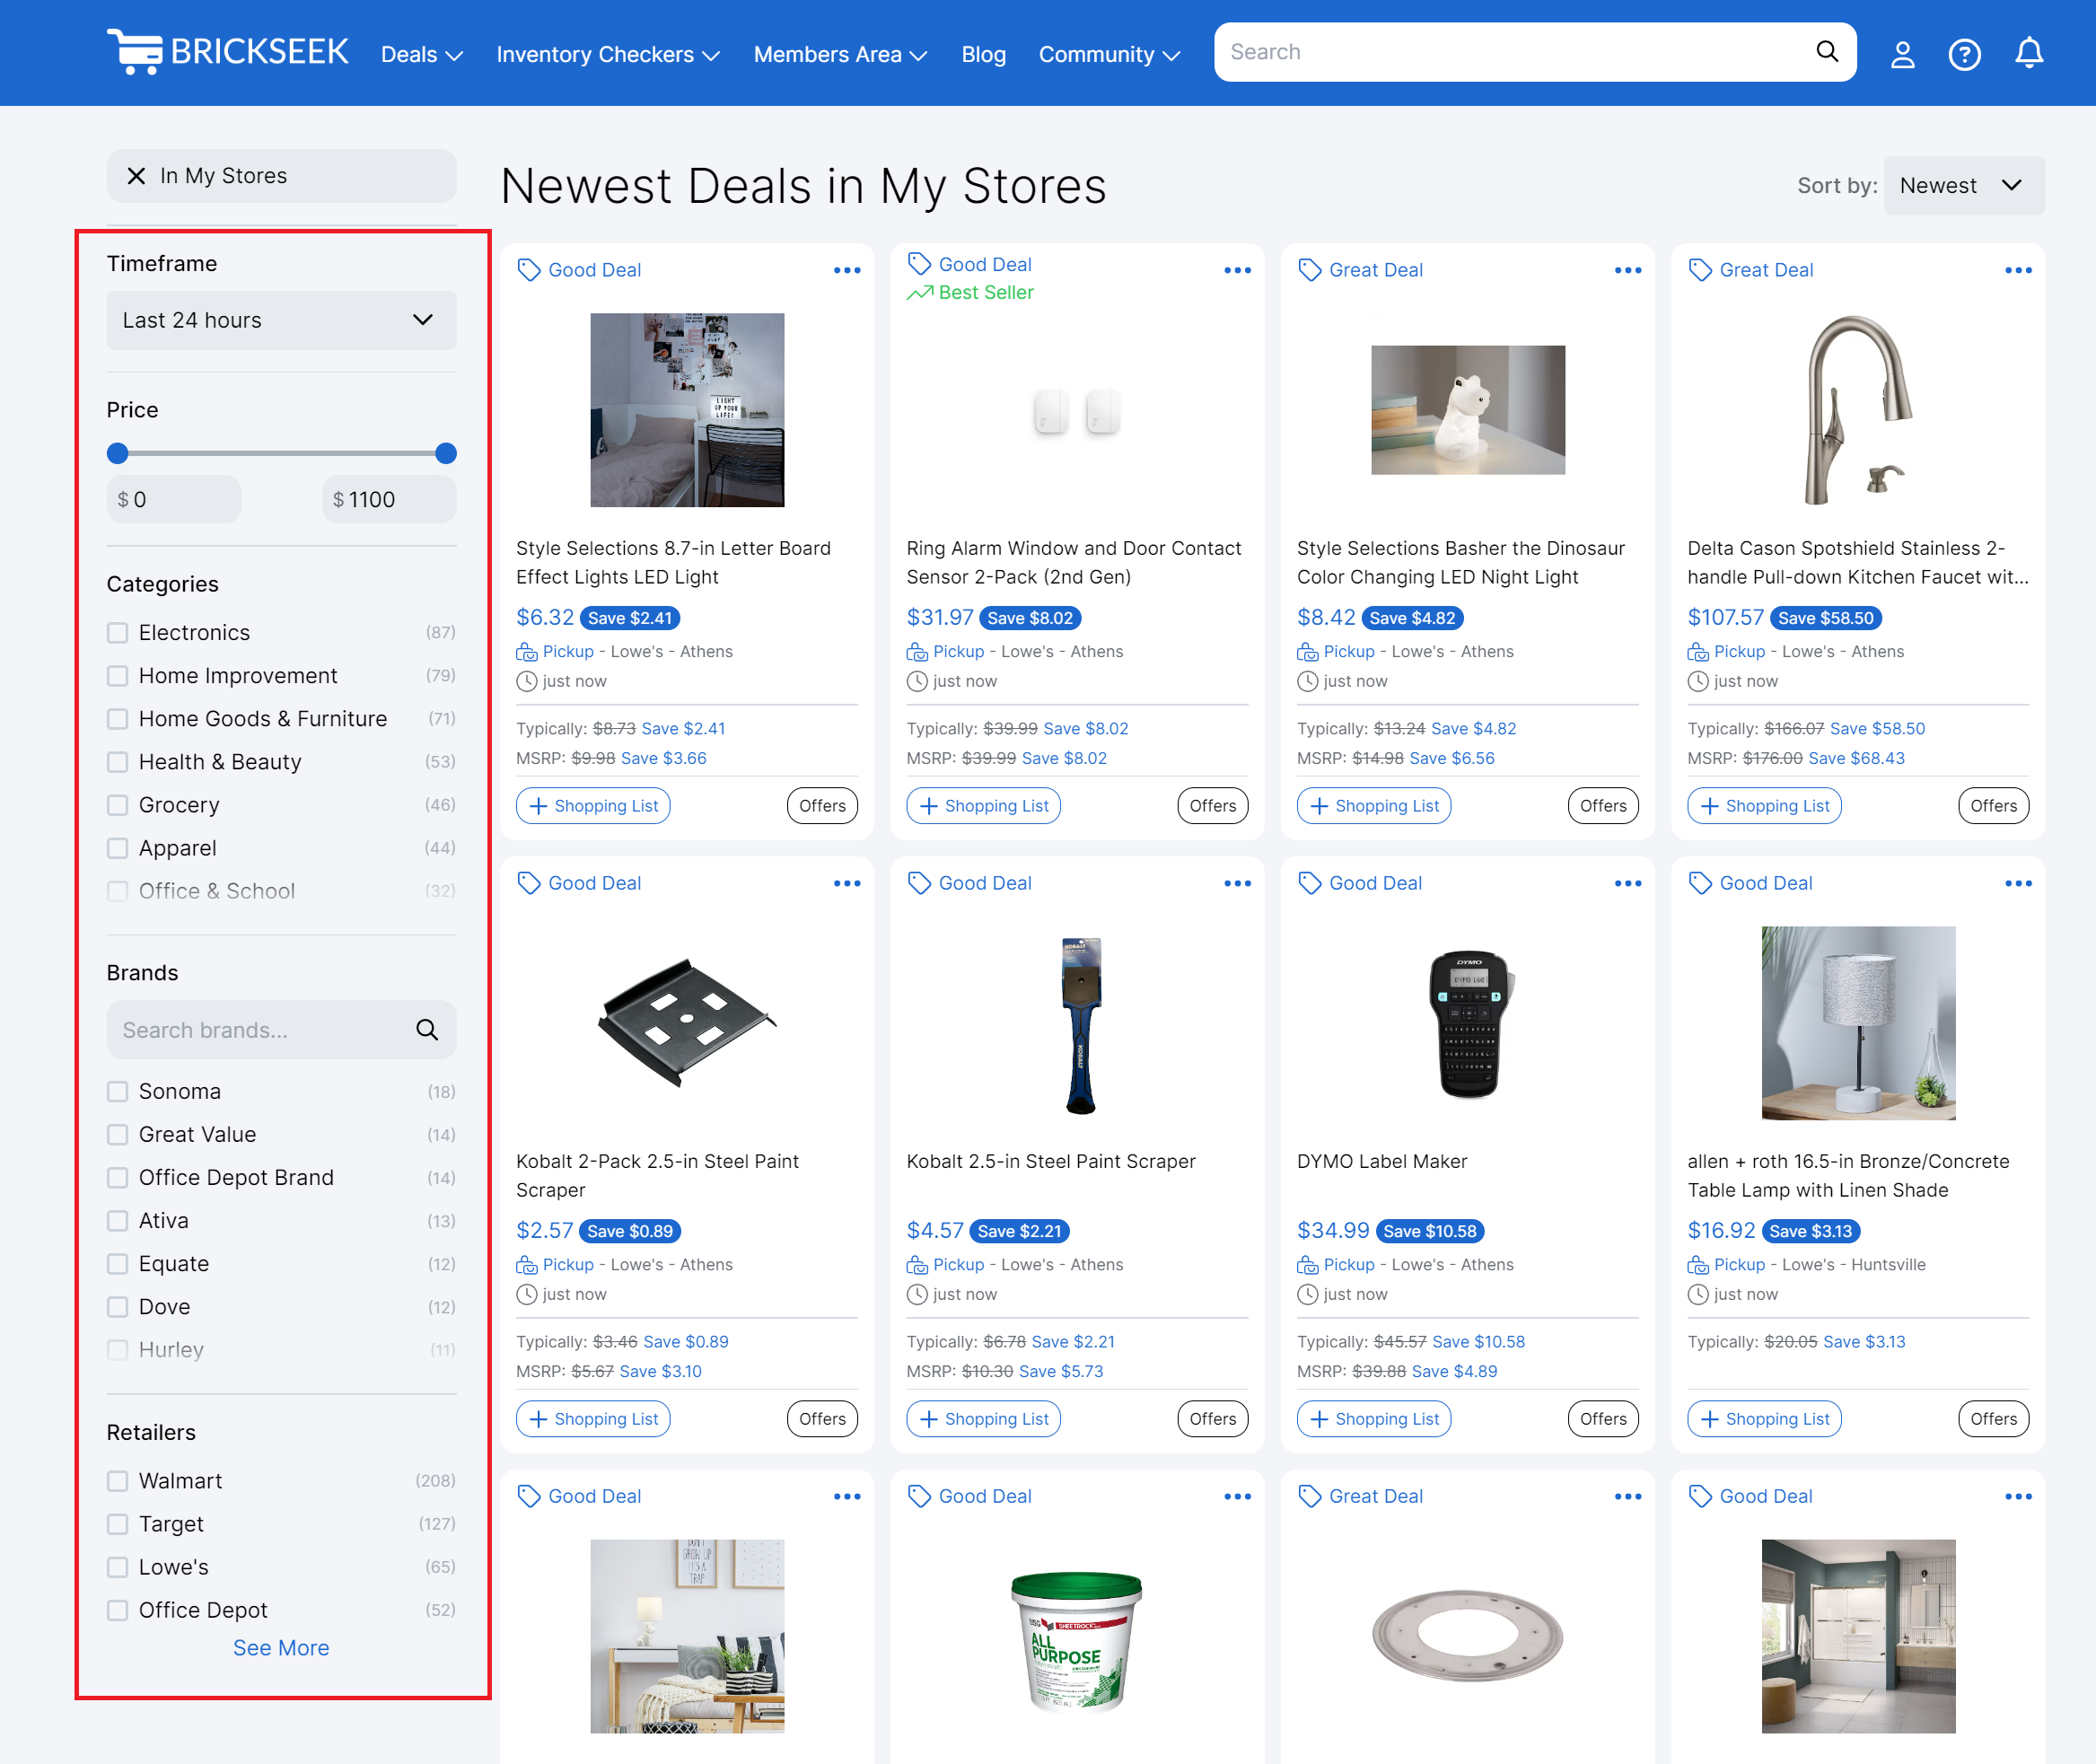Add Ring Alarm Sensor to Shopping List
The width and height of the screenshot is (2096, 1764).
[x=983, y=806]
